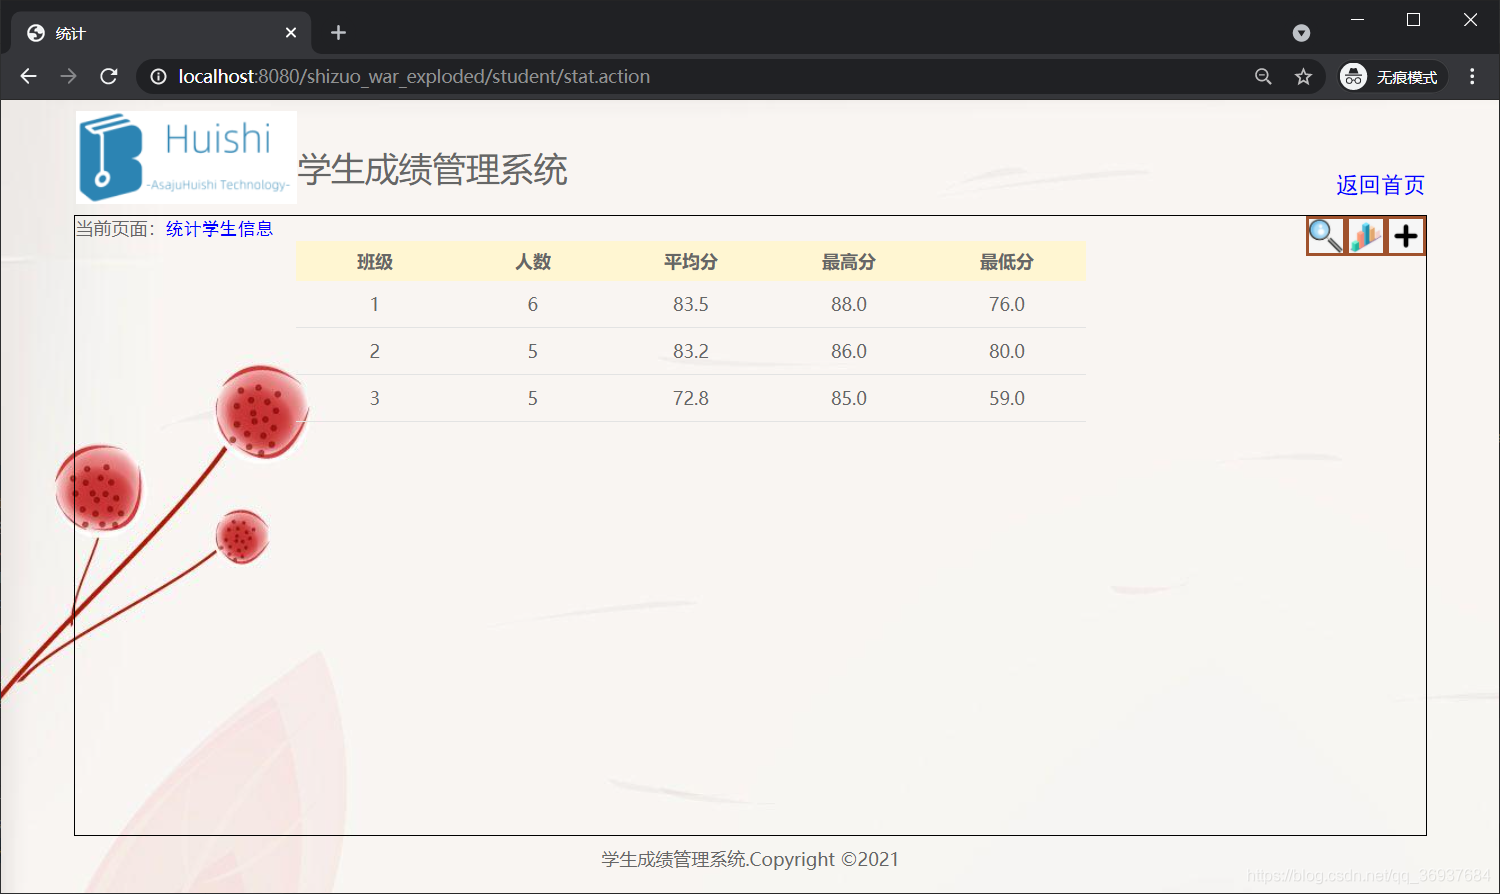1500x894 pixels.
Task: Click the zoom magnifier icon in address bar
Action: (x=1263, y=76)
